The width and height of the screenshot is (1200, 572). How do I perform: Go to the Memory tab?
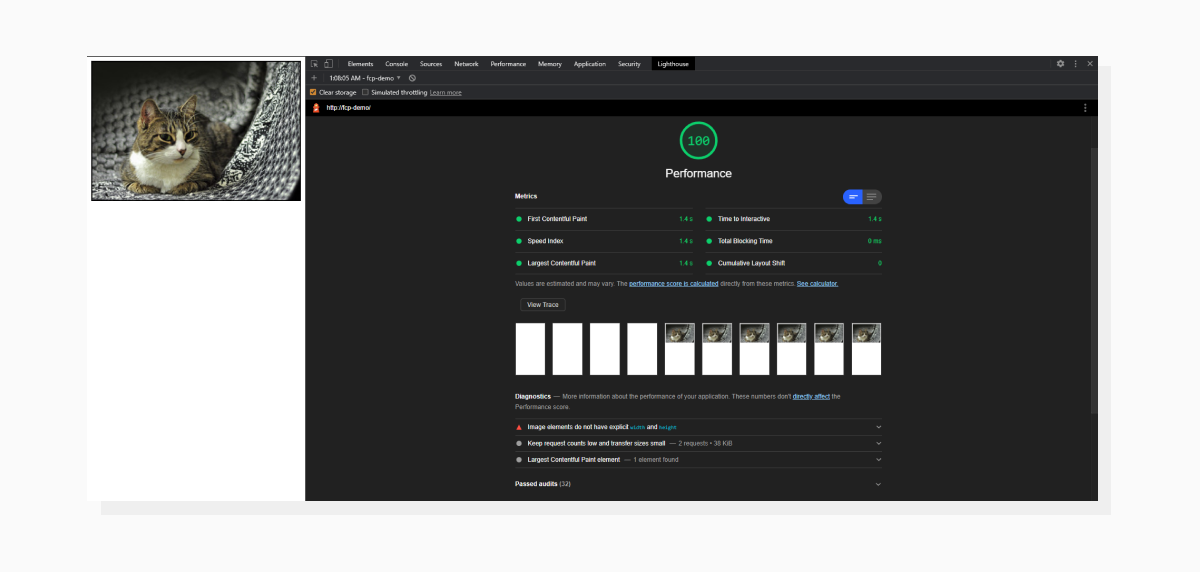550,64
